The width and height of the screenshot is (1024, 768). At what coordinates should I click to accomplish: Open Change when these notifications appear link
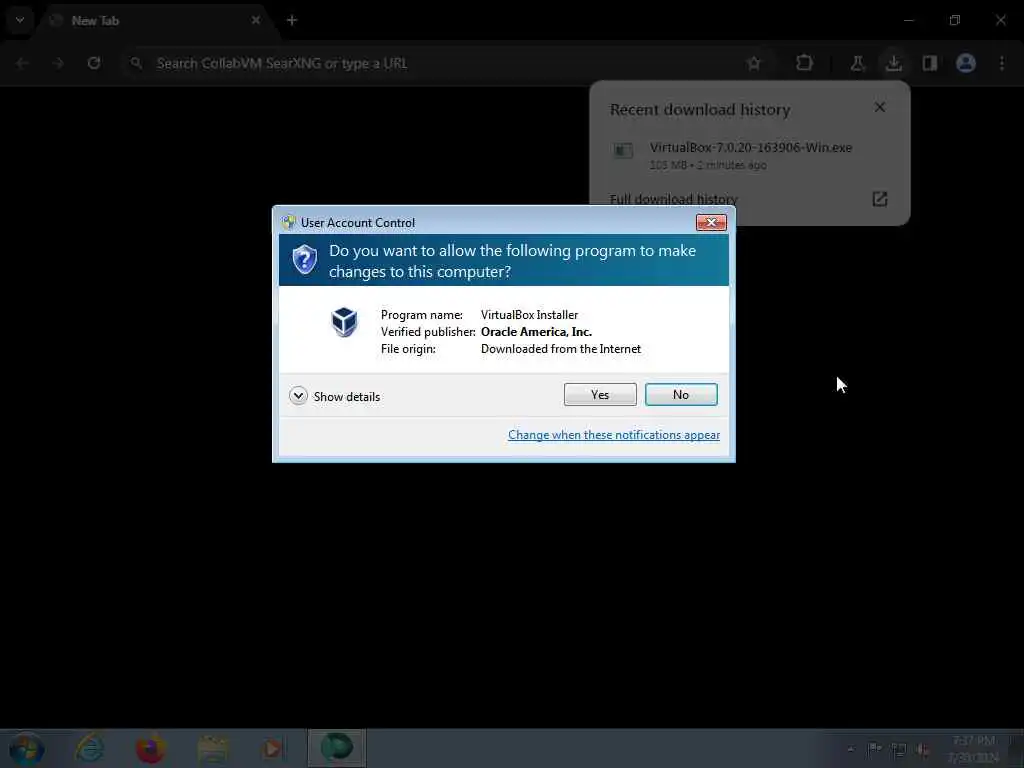(614, 435)
